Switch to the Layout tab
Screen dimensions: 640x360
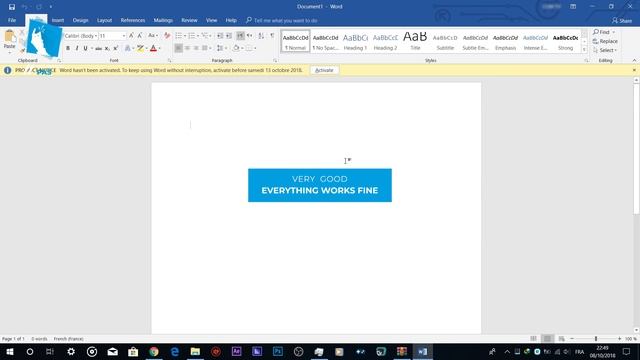(104, 20)
